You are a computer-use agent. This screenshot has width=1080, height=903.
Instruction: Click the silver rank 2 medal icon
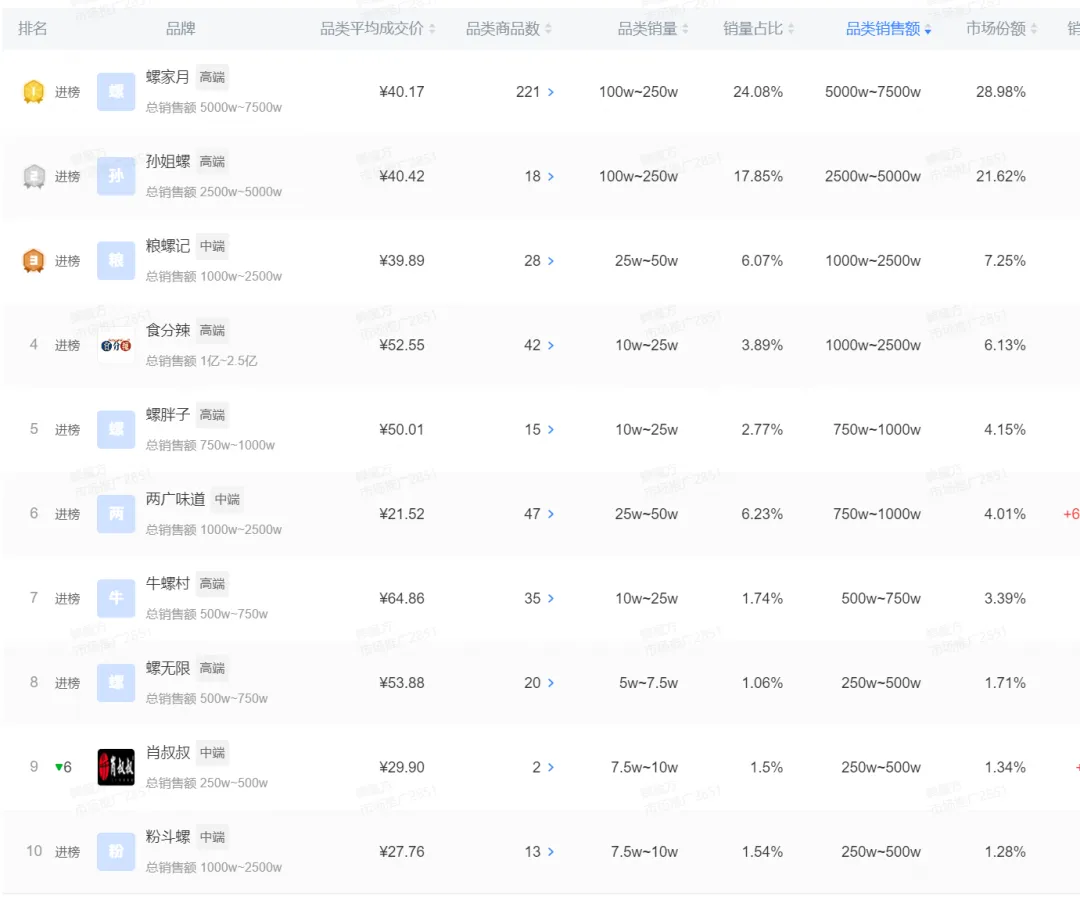[x=34, y=176]
